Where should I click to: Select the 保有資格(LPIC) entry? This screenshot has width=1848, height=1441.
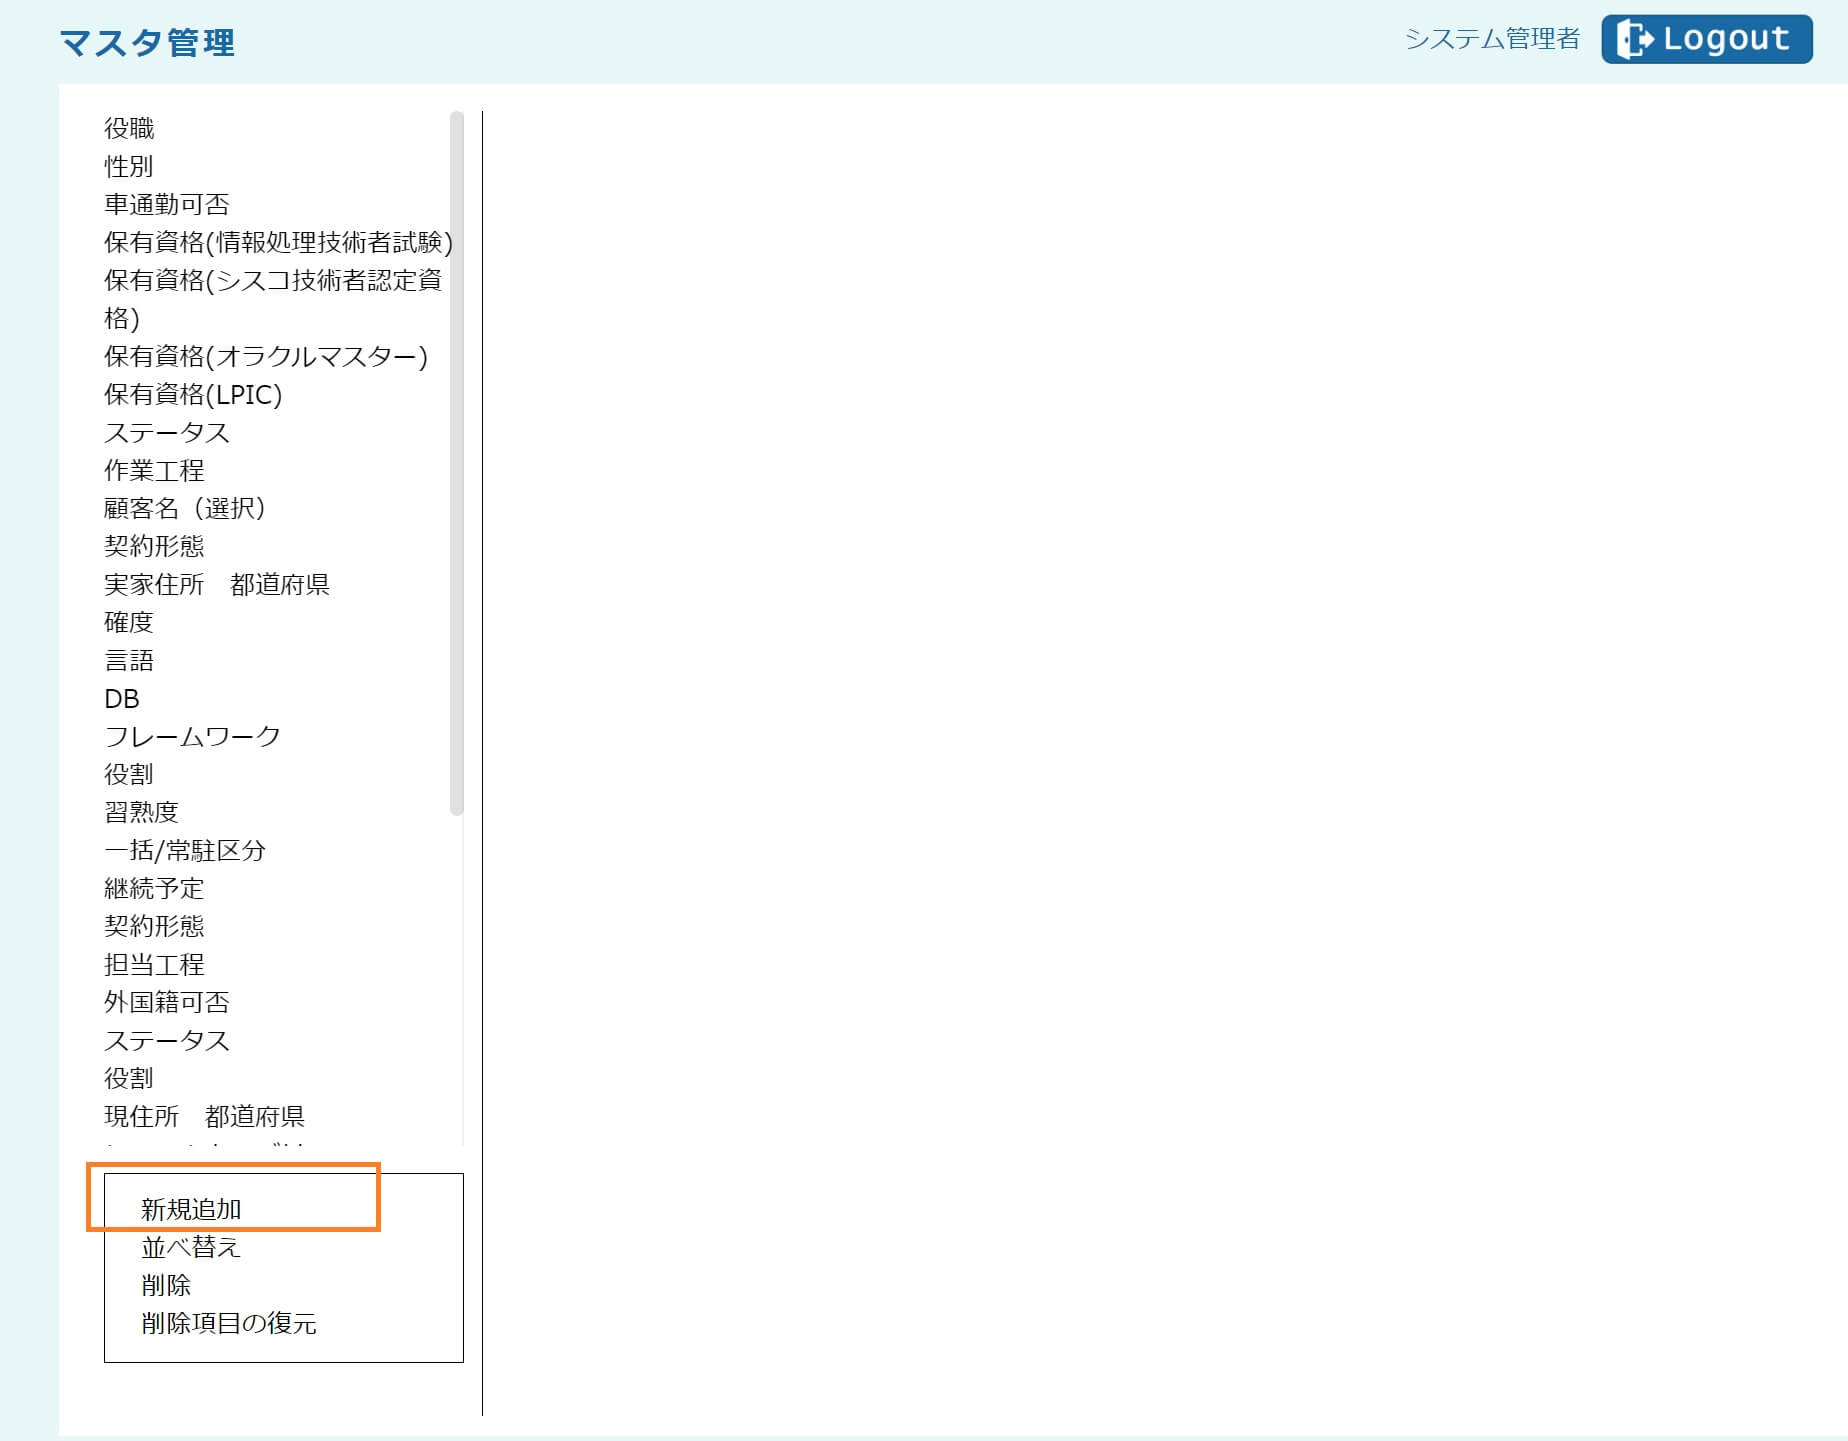[x=193, y=394]
